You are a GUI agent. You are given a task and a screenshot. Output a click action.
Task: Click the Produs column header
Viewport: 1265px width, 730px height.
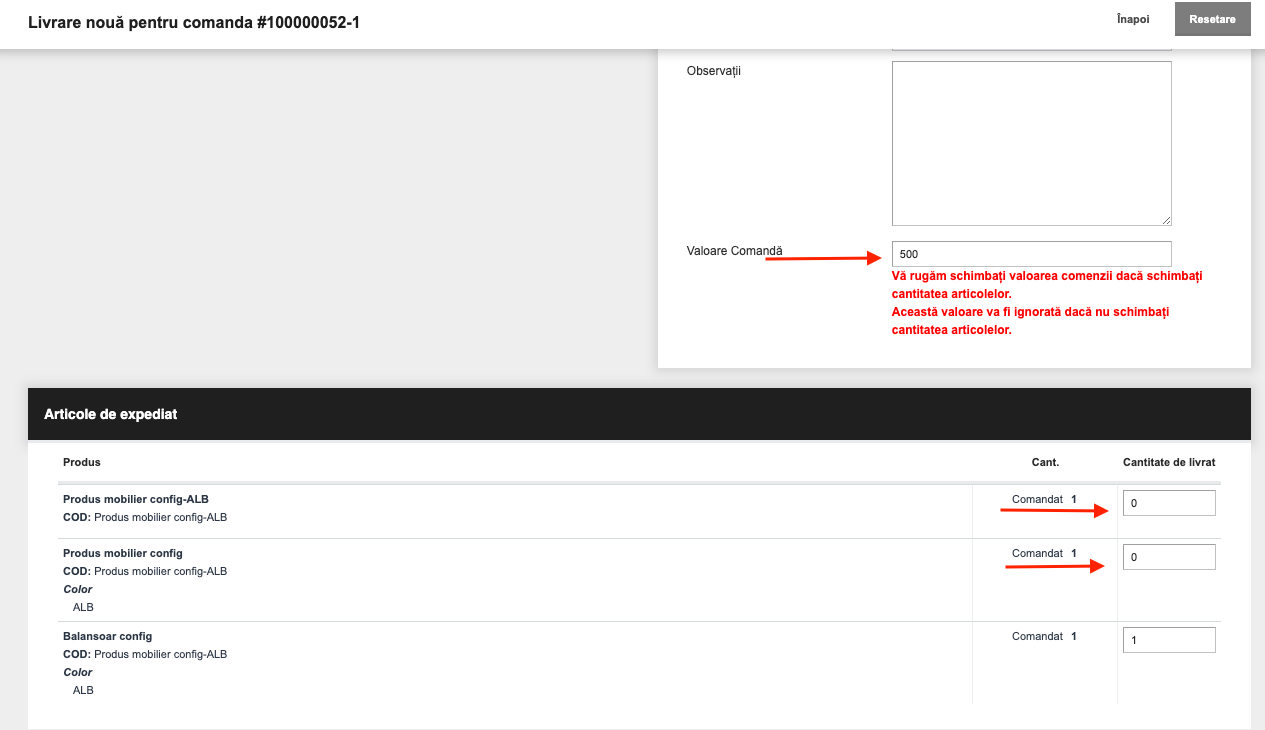click(82, 462)
